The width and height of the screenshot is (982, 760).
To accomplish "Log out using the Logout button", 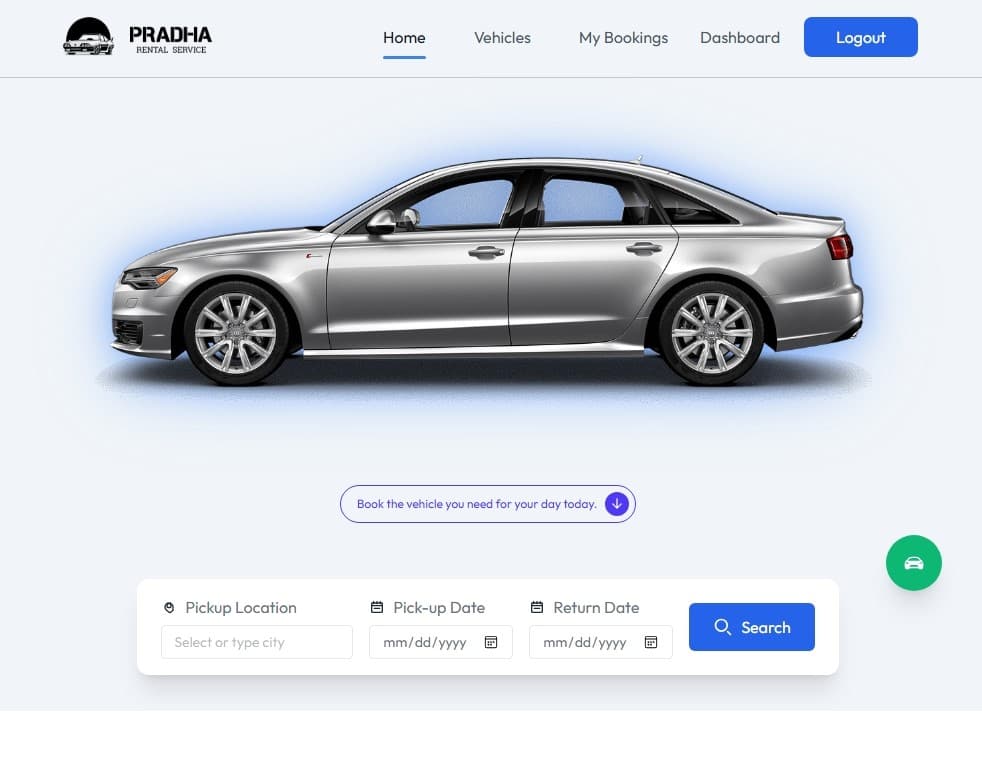I will tap(861, 37).
